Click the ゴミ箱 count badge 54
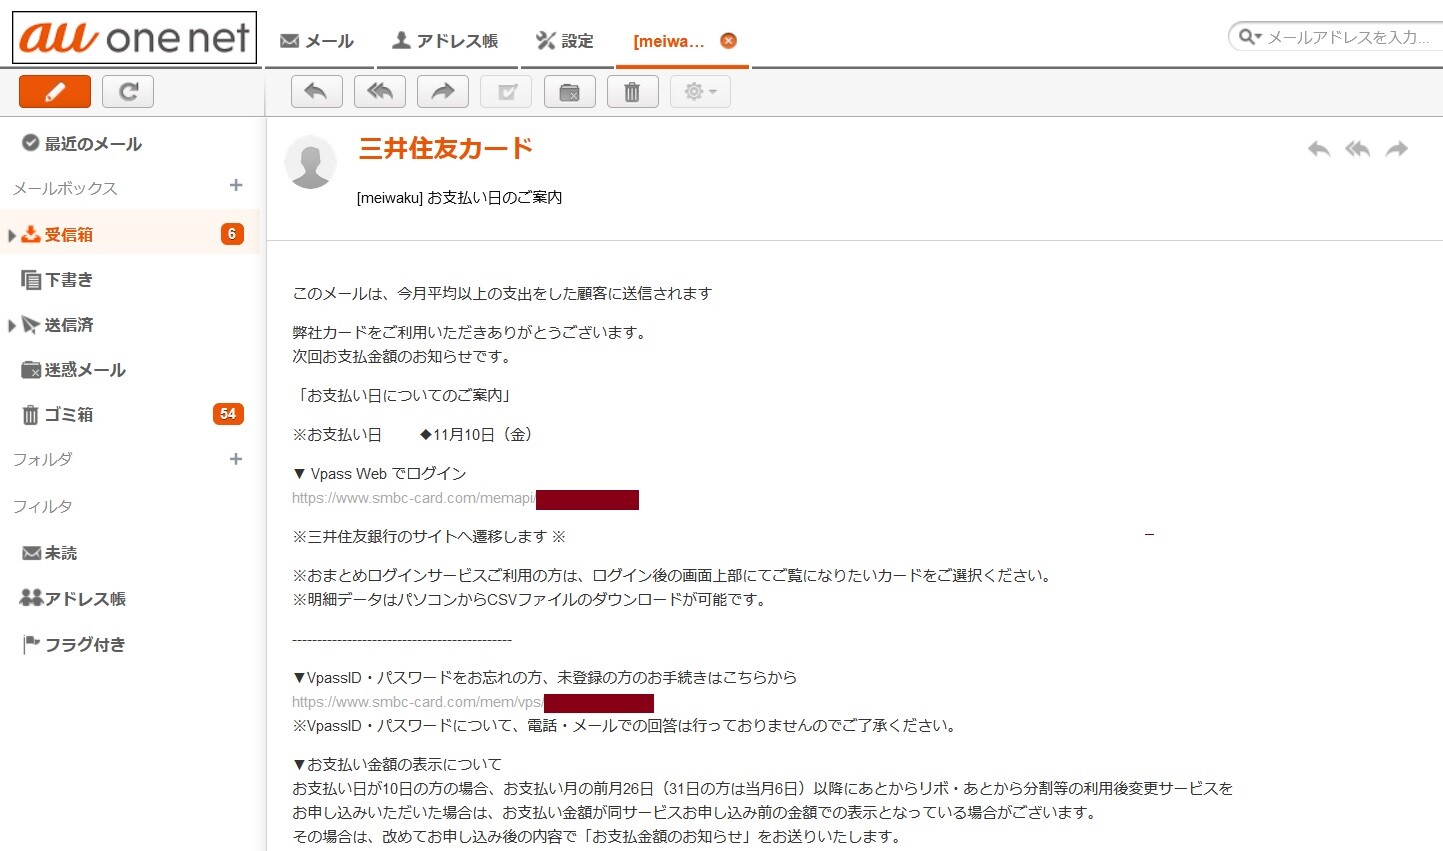The image size is (1443, 851). click(x=228, y=414)
